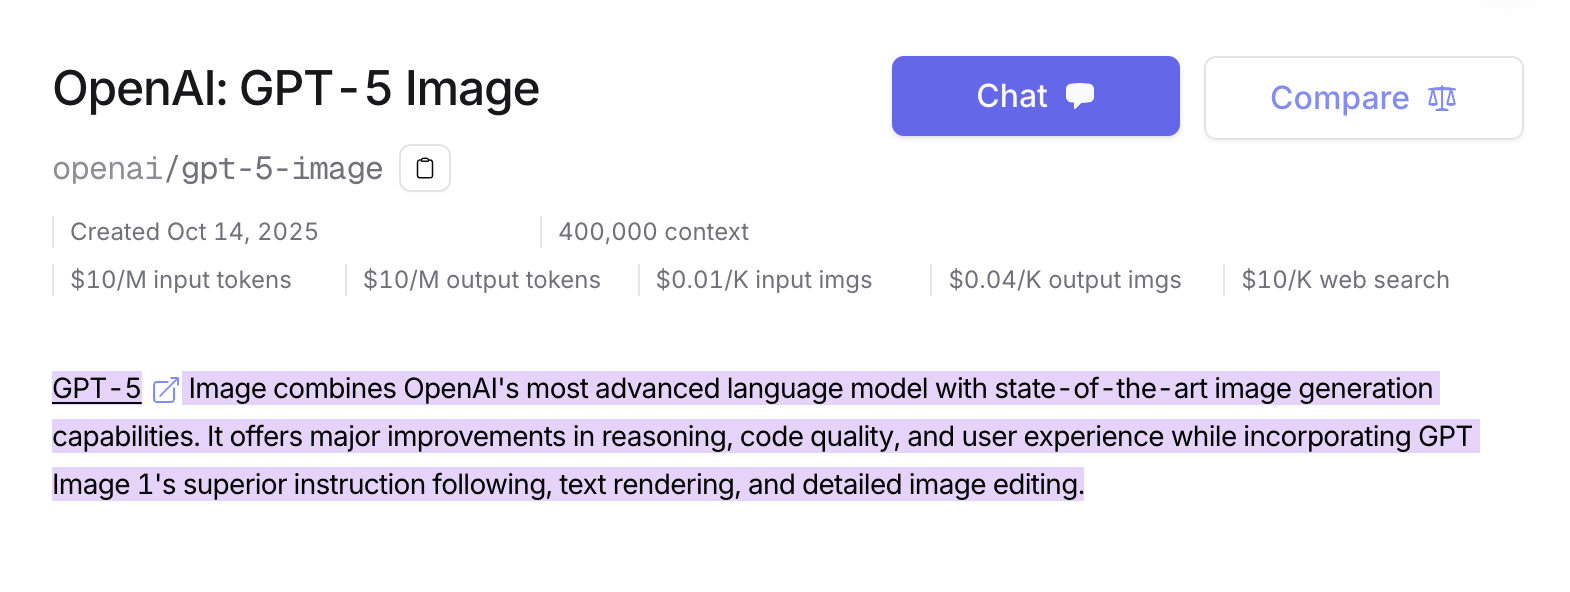Click the "$10/M input tokens" price
This screenshot has width=1570, height=592.
pos(181,280)
